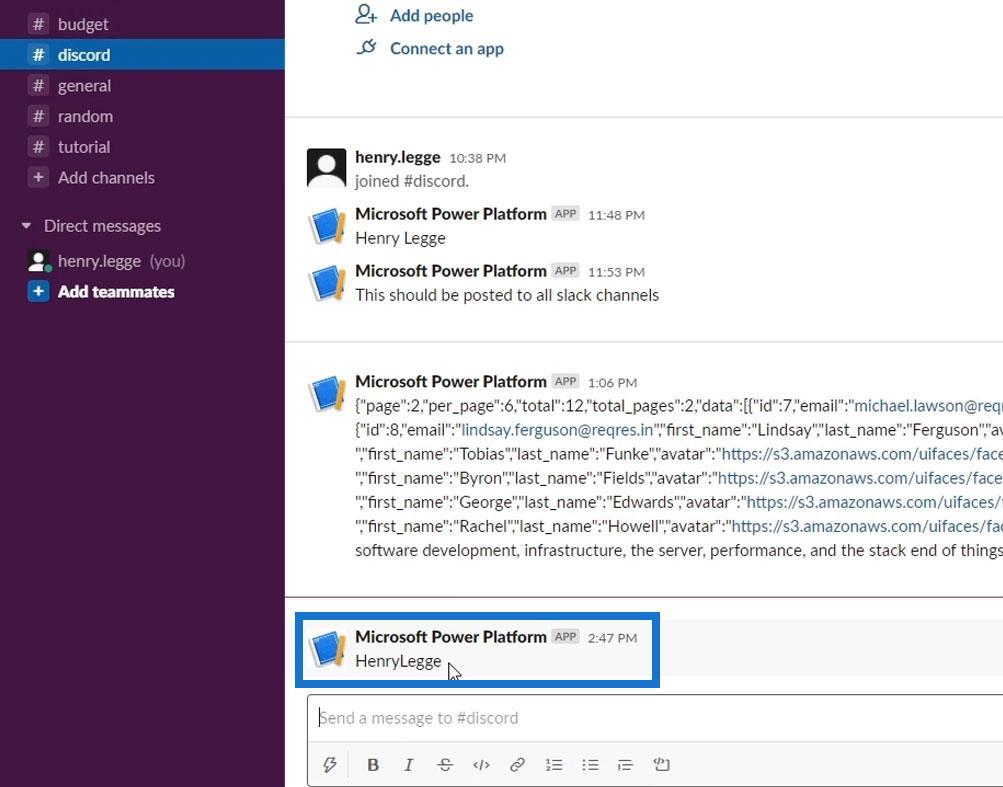Click the Connect an app plug icon
This screenshot has height=787, width=1003.
(x=366, y=47)
